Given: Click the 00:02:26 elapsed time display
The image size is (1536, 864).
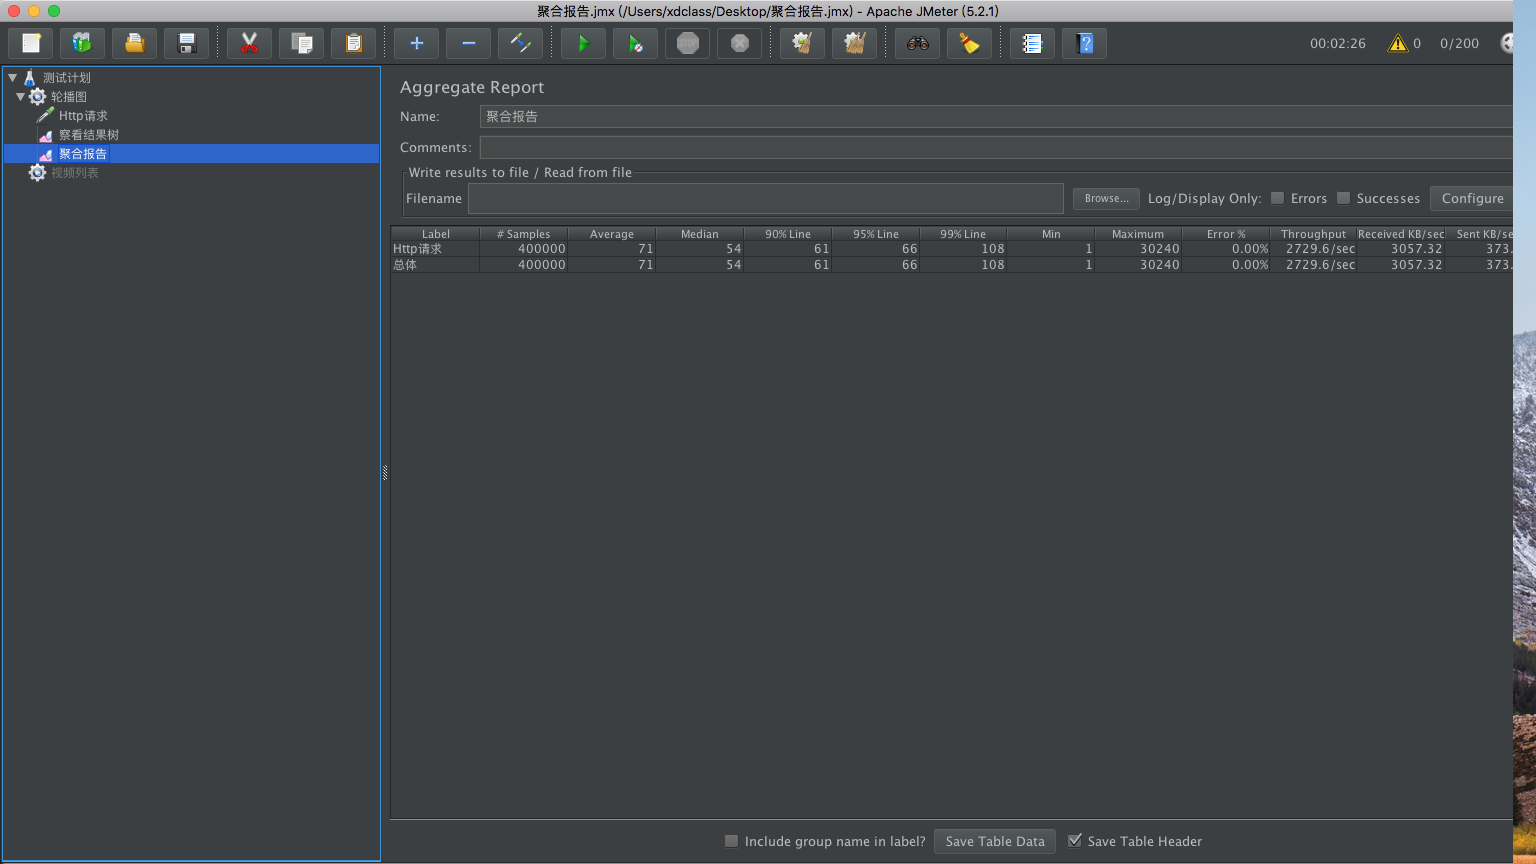Looking at the screenshot, I should tap(1337, 43).
